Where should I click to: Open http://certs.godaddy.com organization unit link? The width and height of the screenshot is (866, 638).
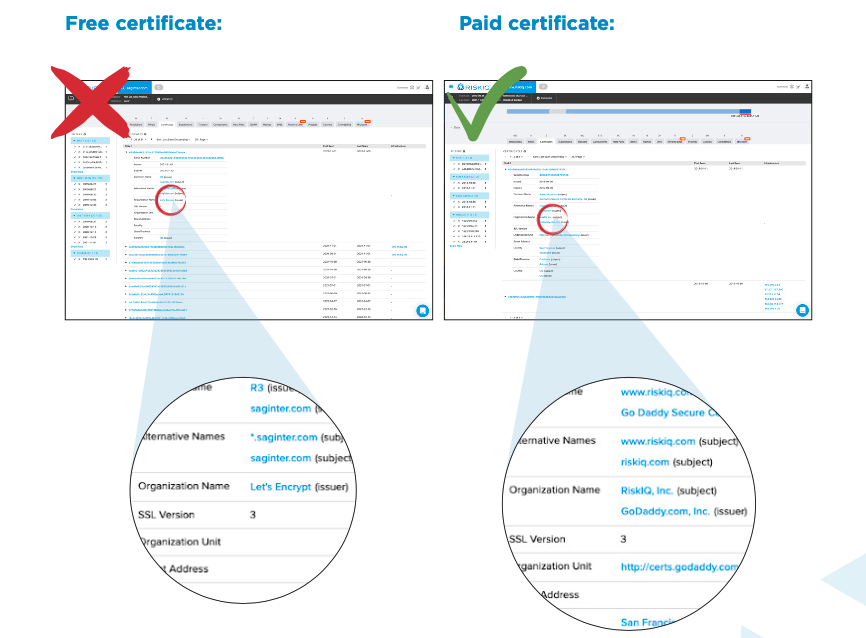[679, 567]
